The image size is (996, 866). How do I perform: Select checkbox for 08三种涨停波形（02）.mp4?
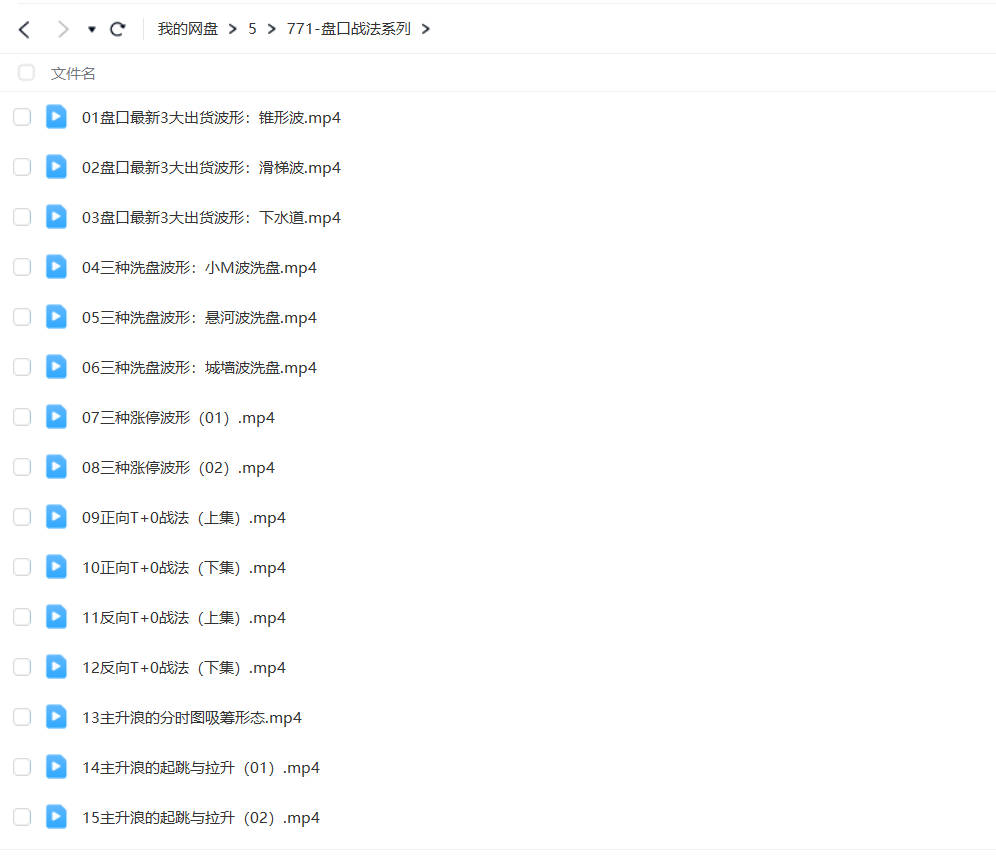click(x=22, y=467)
